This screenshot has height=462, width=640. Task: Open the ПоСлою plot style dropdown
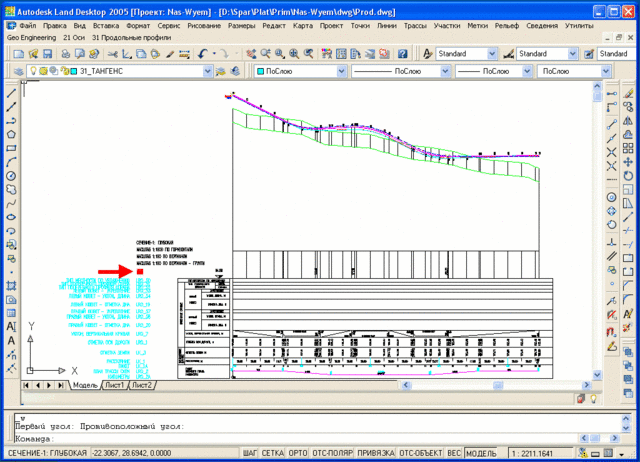606,71
